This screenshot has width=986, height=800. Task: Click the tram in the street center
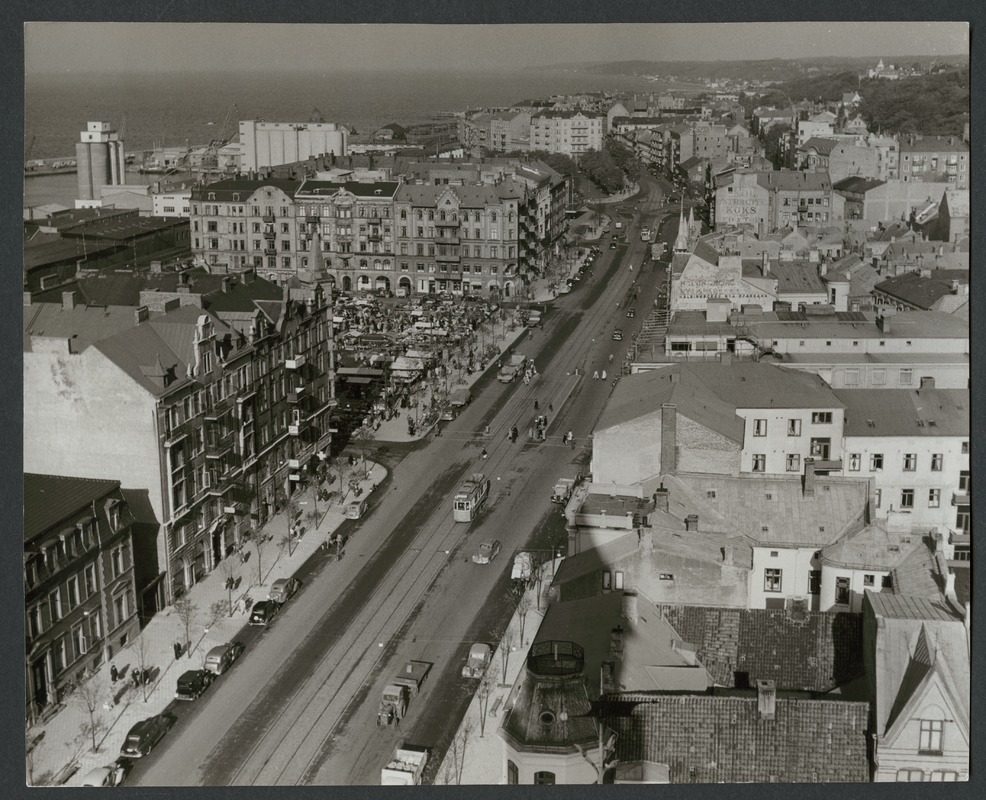pos(471,497)
